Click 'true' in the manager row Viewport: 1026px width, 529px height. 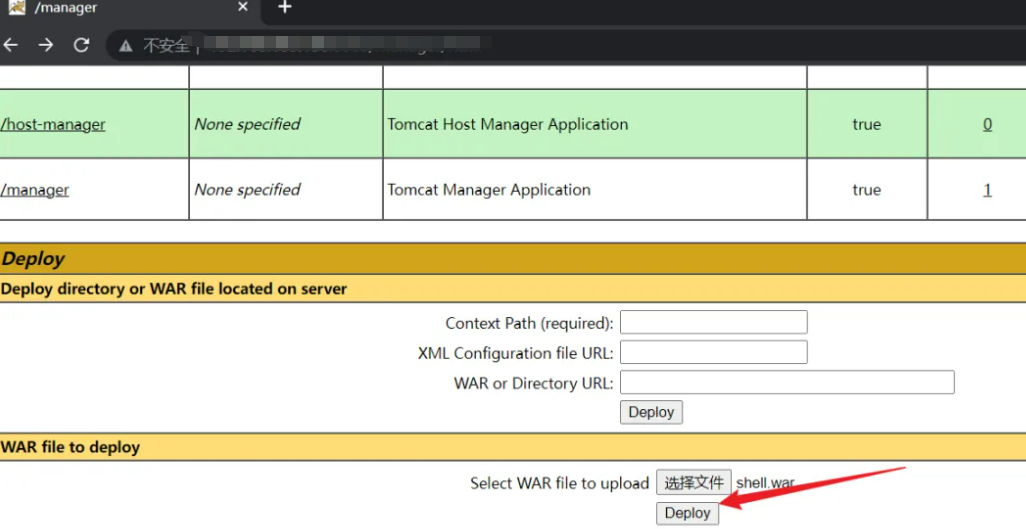pos(866,190)
